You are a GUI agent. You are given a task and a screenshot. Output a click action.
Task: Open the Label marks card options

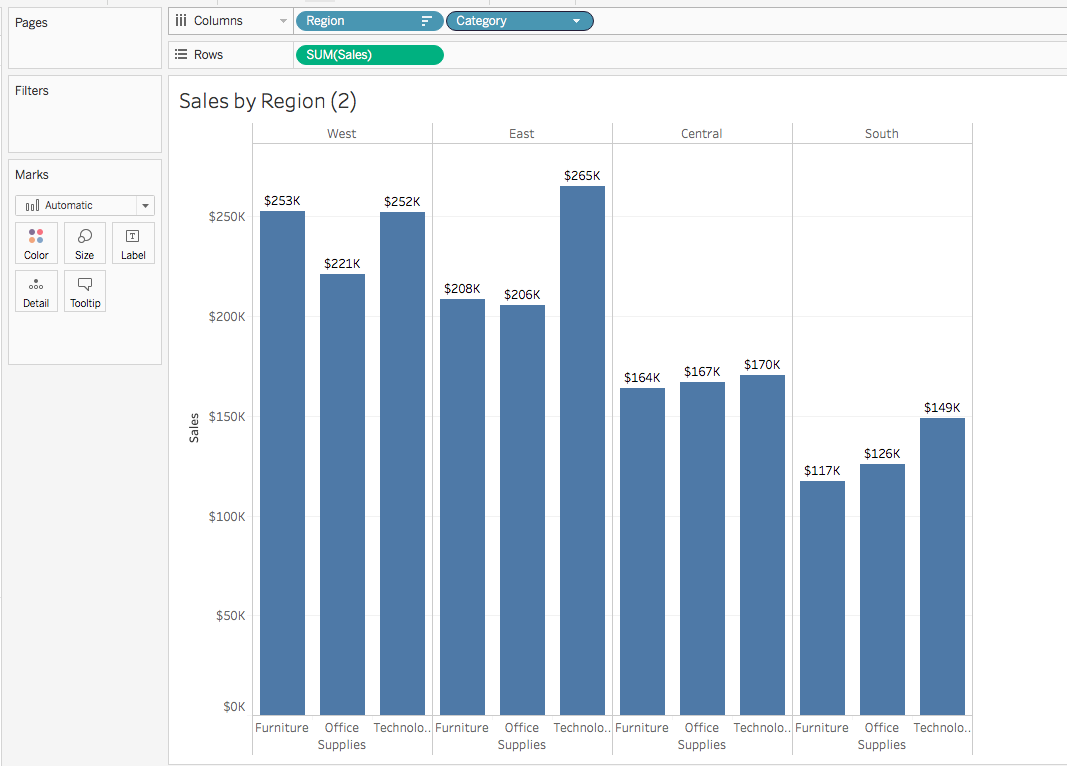[133, 243]
